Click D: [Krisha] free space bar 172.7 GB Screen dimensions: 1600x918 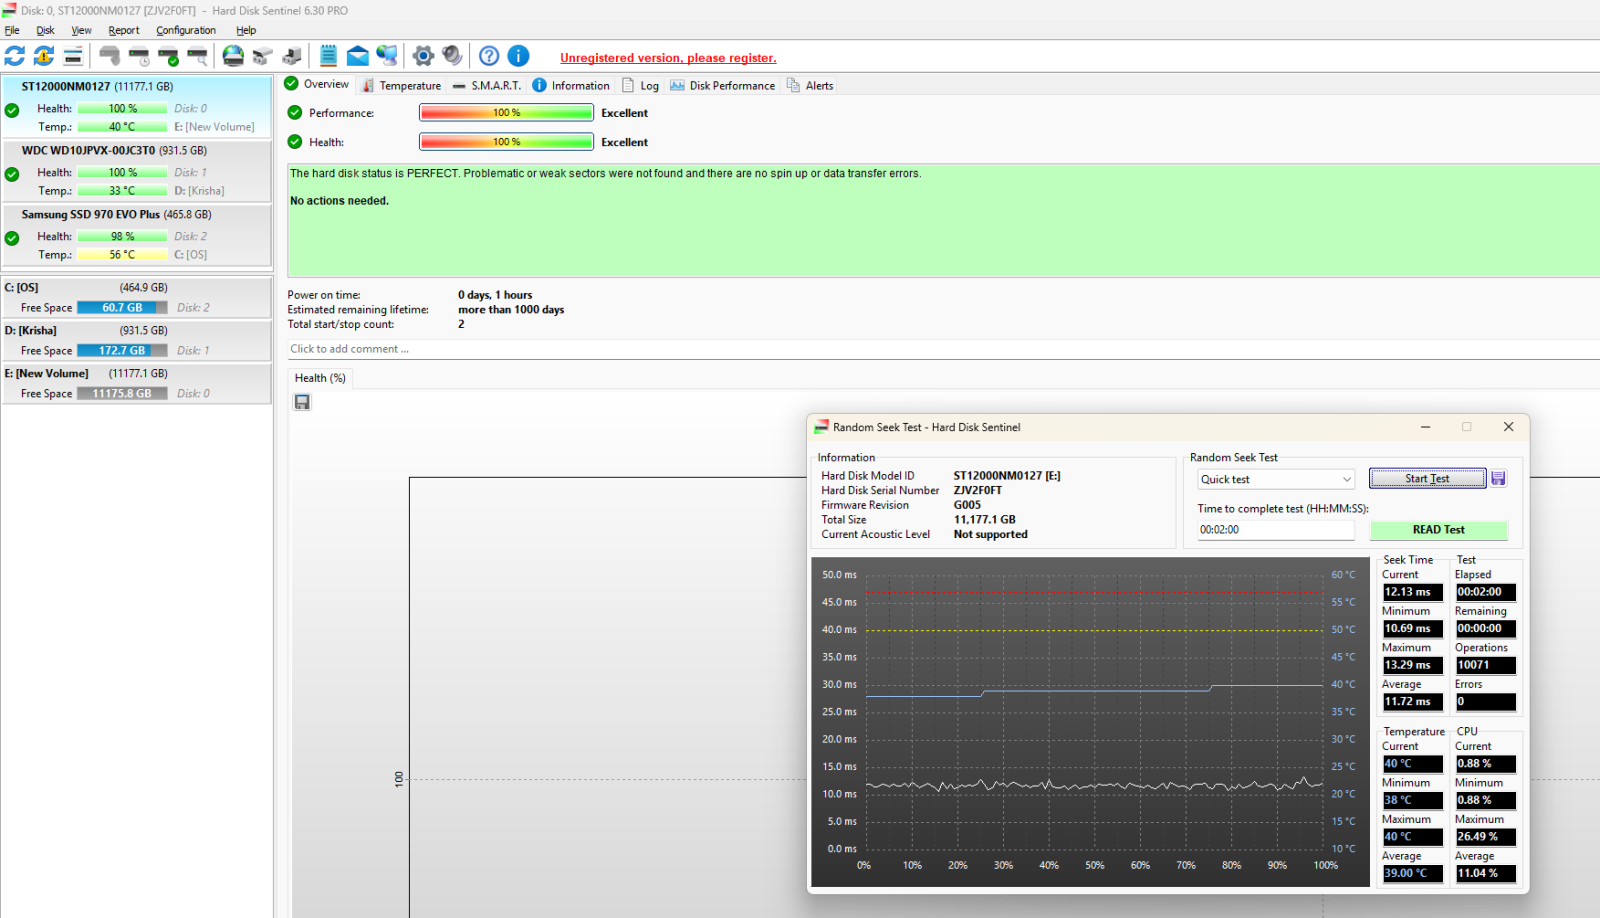[122, 351]
